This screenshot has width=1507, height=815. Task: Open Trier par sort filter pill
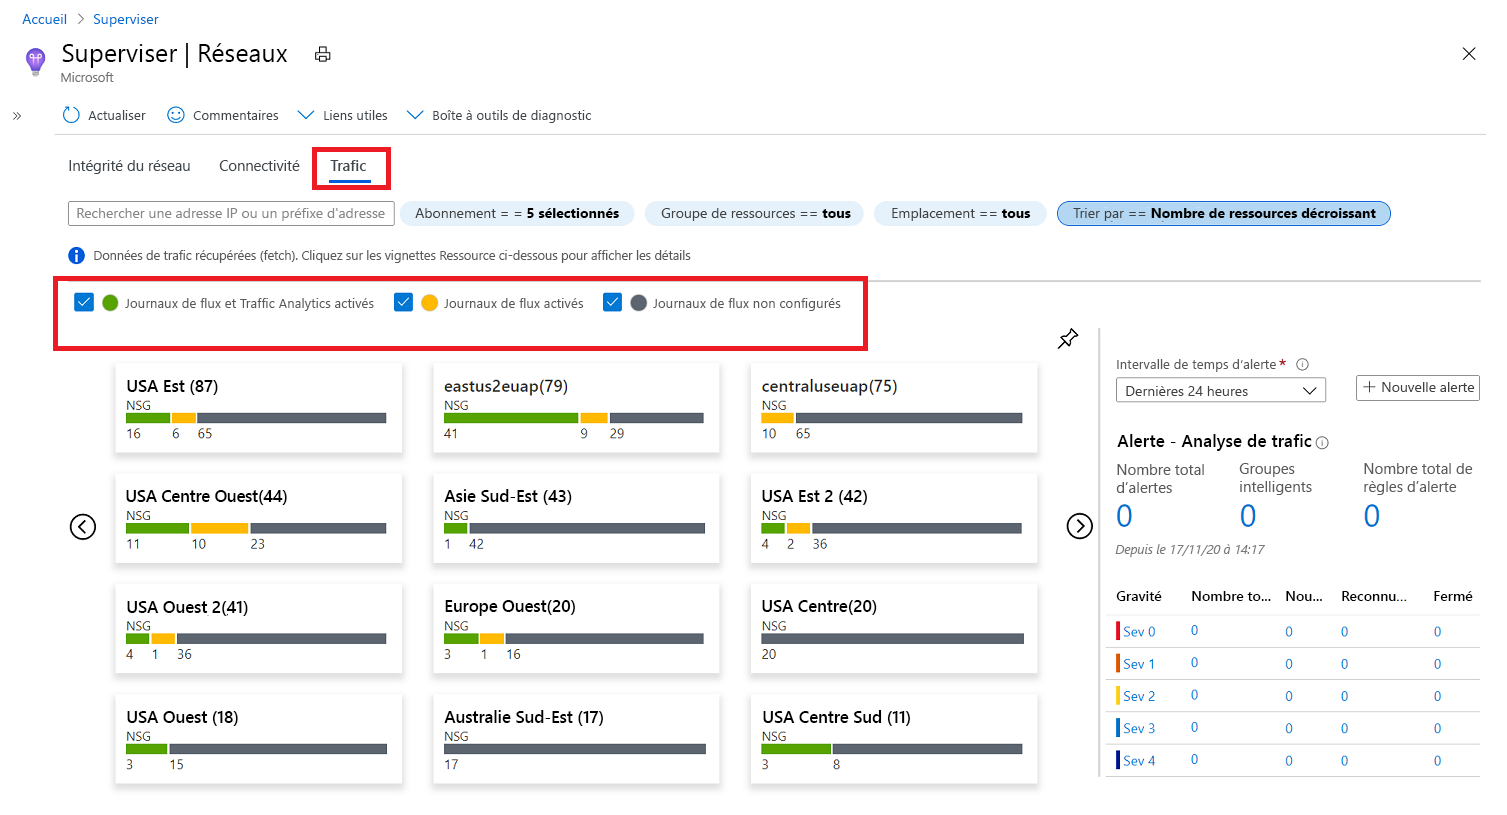coord(1224,213)
